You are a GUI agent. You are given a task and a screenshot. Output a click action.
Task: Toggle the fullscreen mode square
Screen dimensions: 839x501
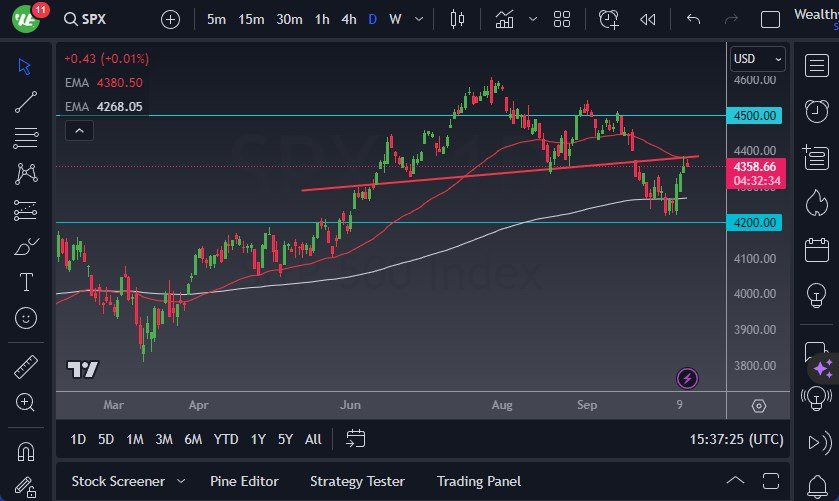coord(770,19)
